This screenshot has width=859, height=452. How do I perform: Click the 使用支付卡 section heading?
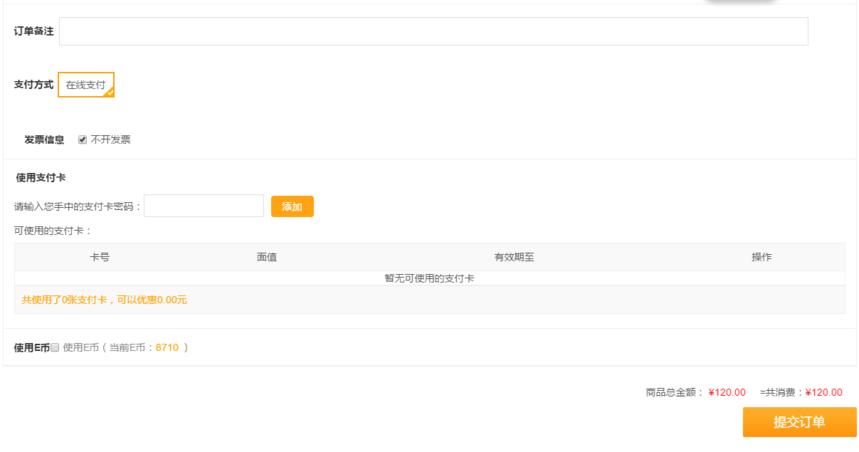(x=41, y=177)
